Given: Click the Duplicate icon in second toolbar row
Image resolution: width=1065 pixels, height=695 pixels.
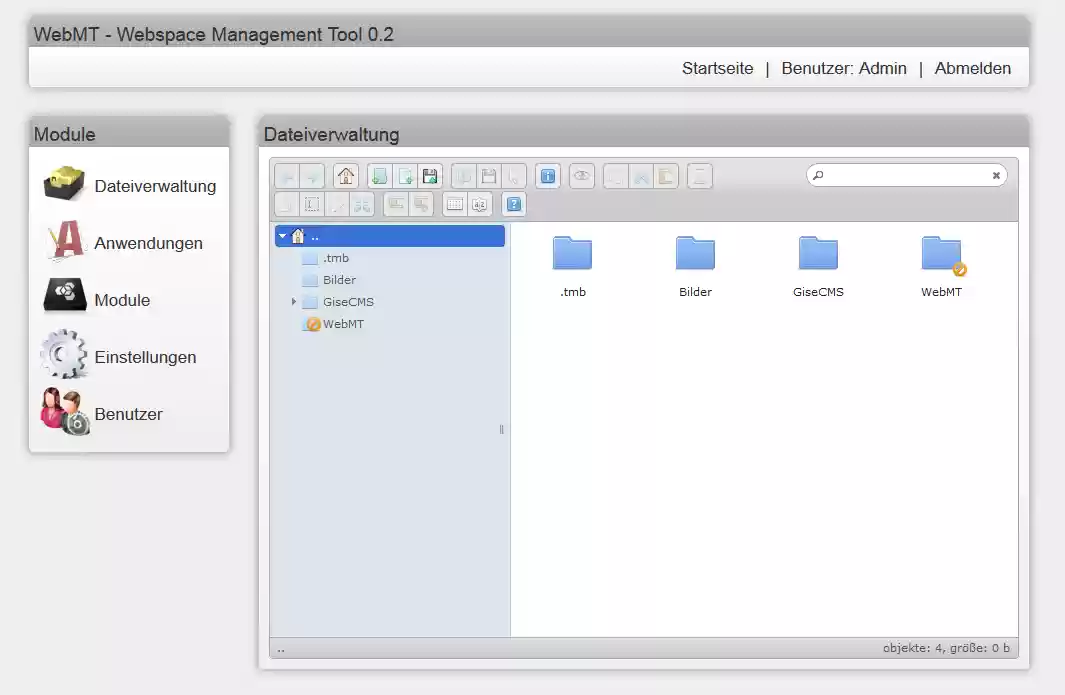Looking at the screenshot, I should [x=287, y=204].
